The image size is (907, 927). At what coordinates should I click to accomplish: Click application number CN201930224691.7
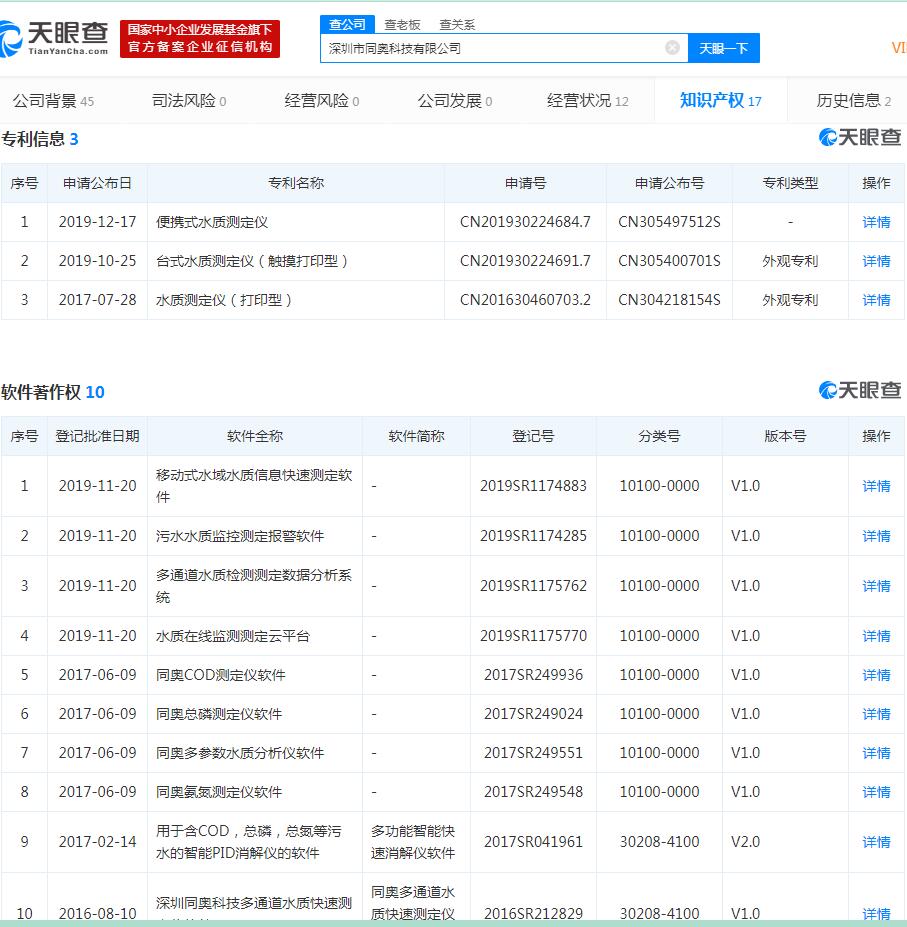(525, 261)
